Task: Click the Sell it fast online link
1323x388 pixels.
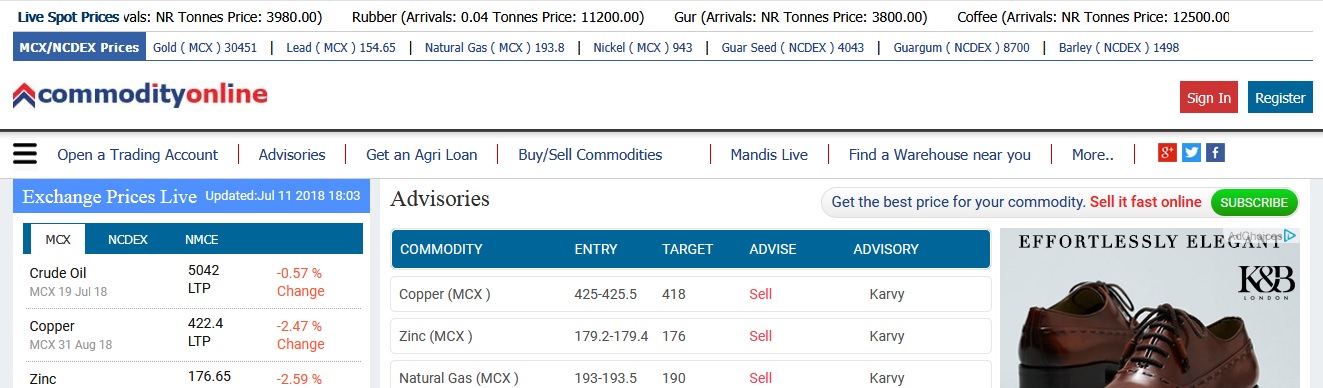Action: coord(1146,202)
